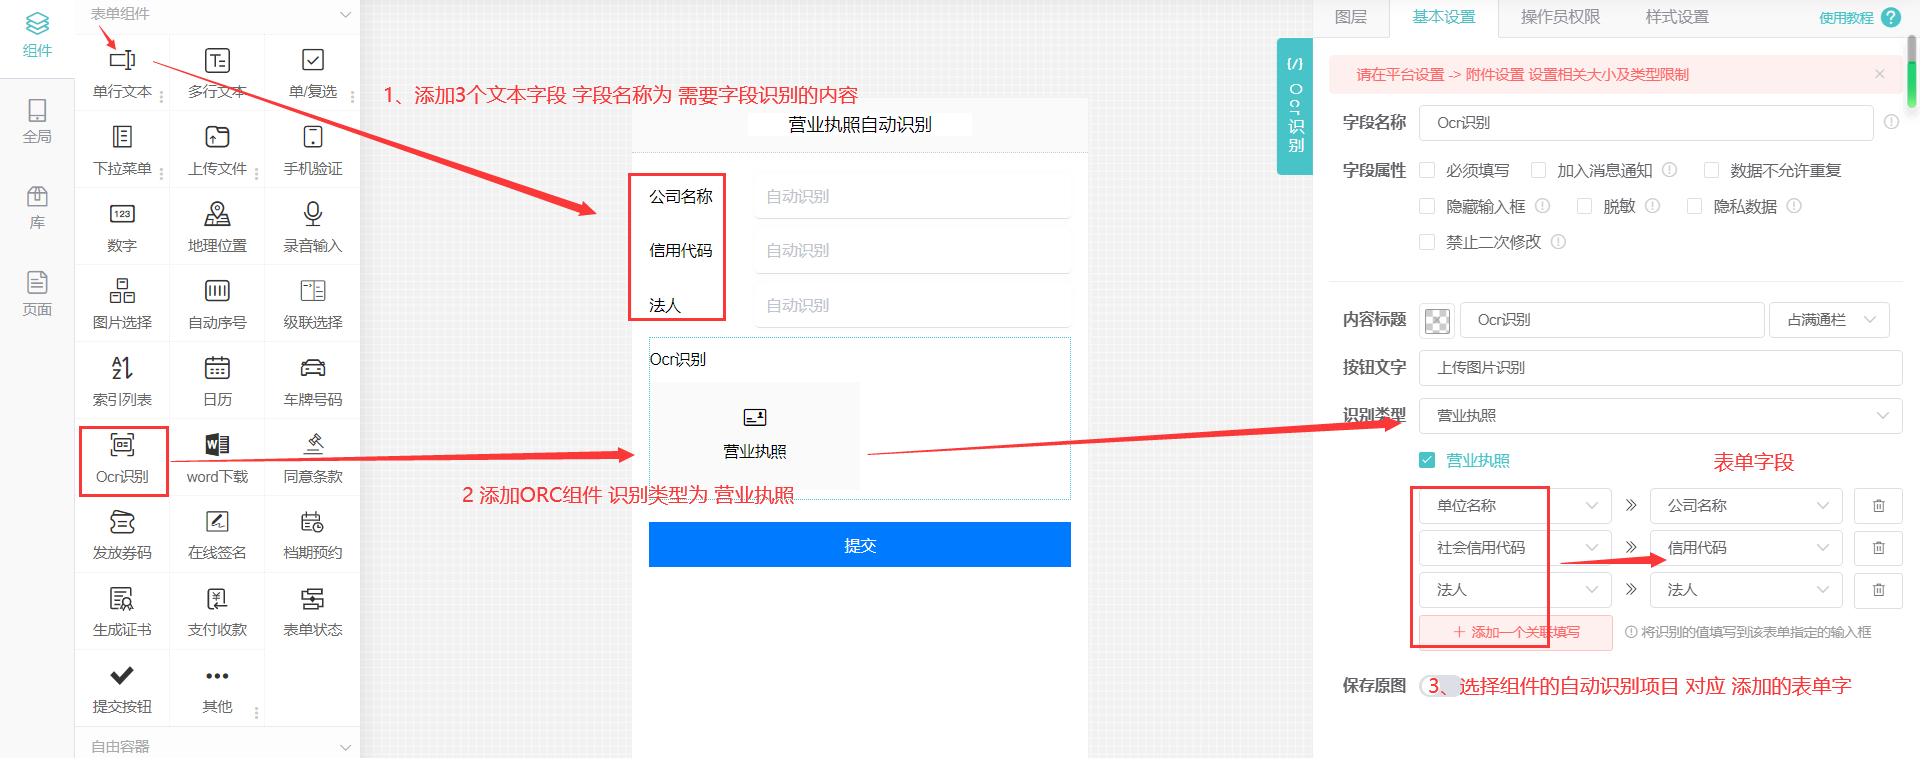
Task: Add a 多行文本 multi-line text component
Action: 217,73
